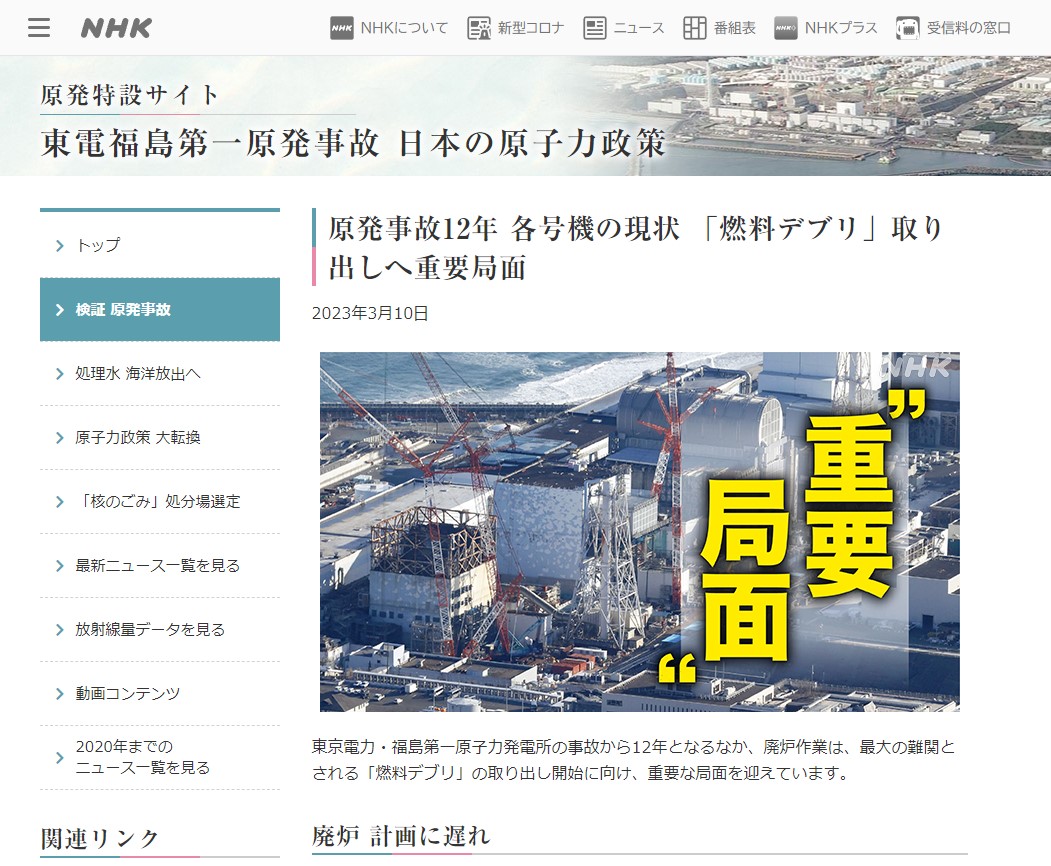This screenshot has height=866, width=1051.
Task: Open NHKについて link text
Action: pyautogui.click(x=404, y=28)
